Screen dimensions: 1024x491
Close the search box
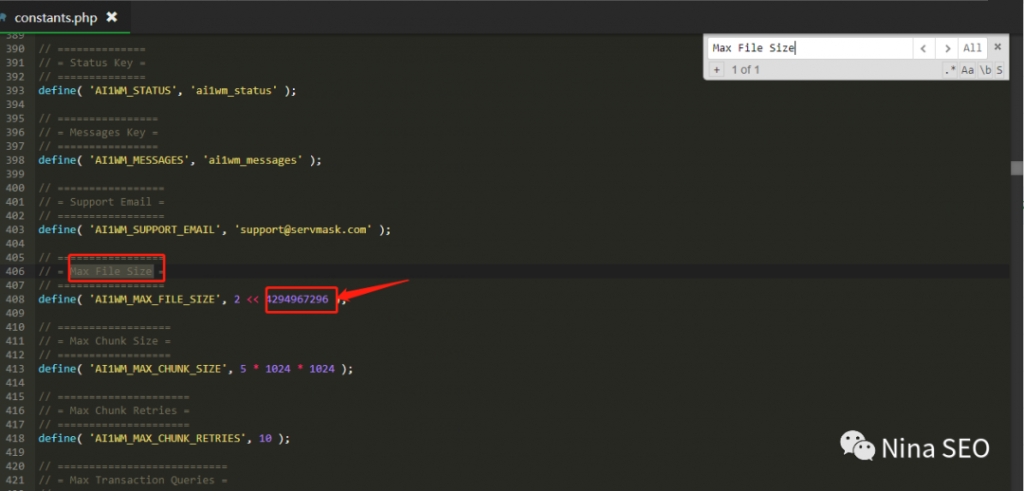coord(997,47)
